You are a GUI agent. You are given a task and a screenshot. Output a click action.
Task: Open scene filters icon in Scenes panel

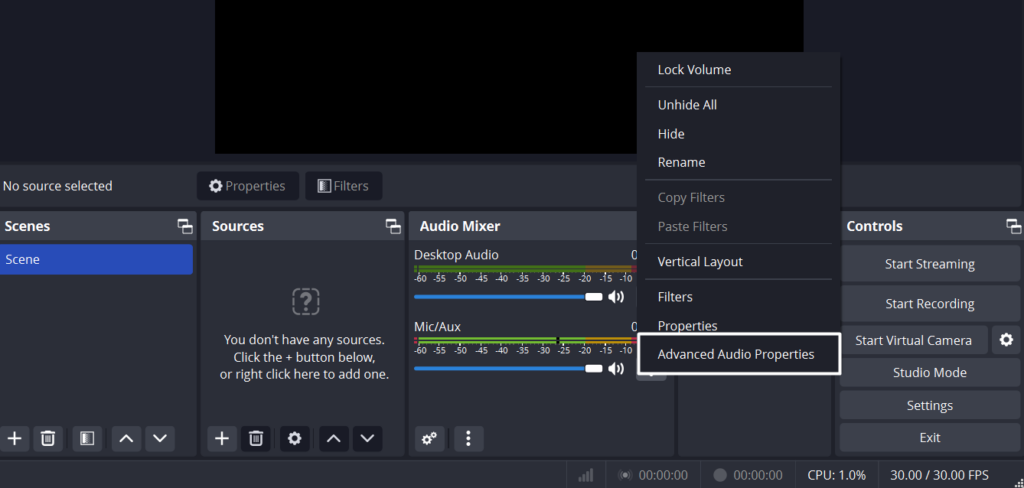point(87,438)
